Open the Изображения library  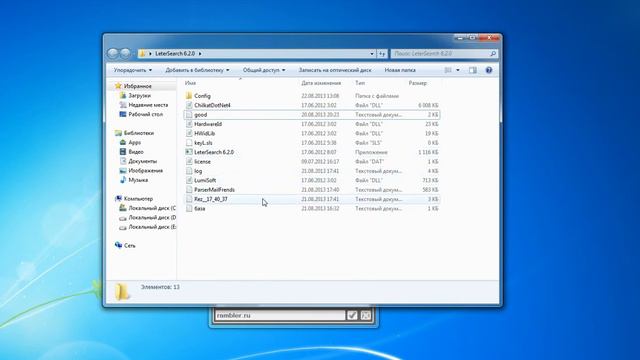click(x=146, y=171)
